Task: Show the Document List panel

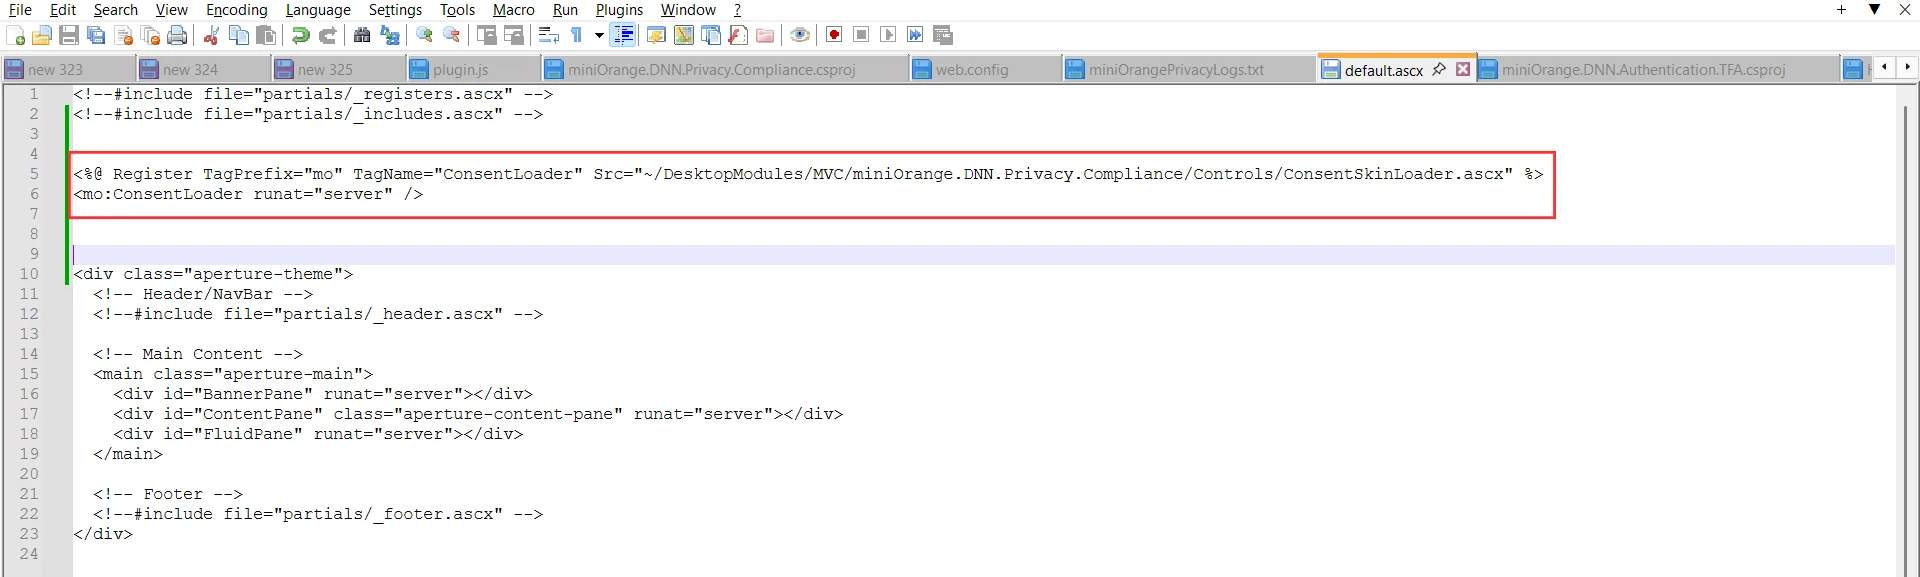Action: coord(711,35)
